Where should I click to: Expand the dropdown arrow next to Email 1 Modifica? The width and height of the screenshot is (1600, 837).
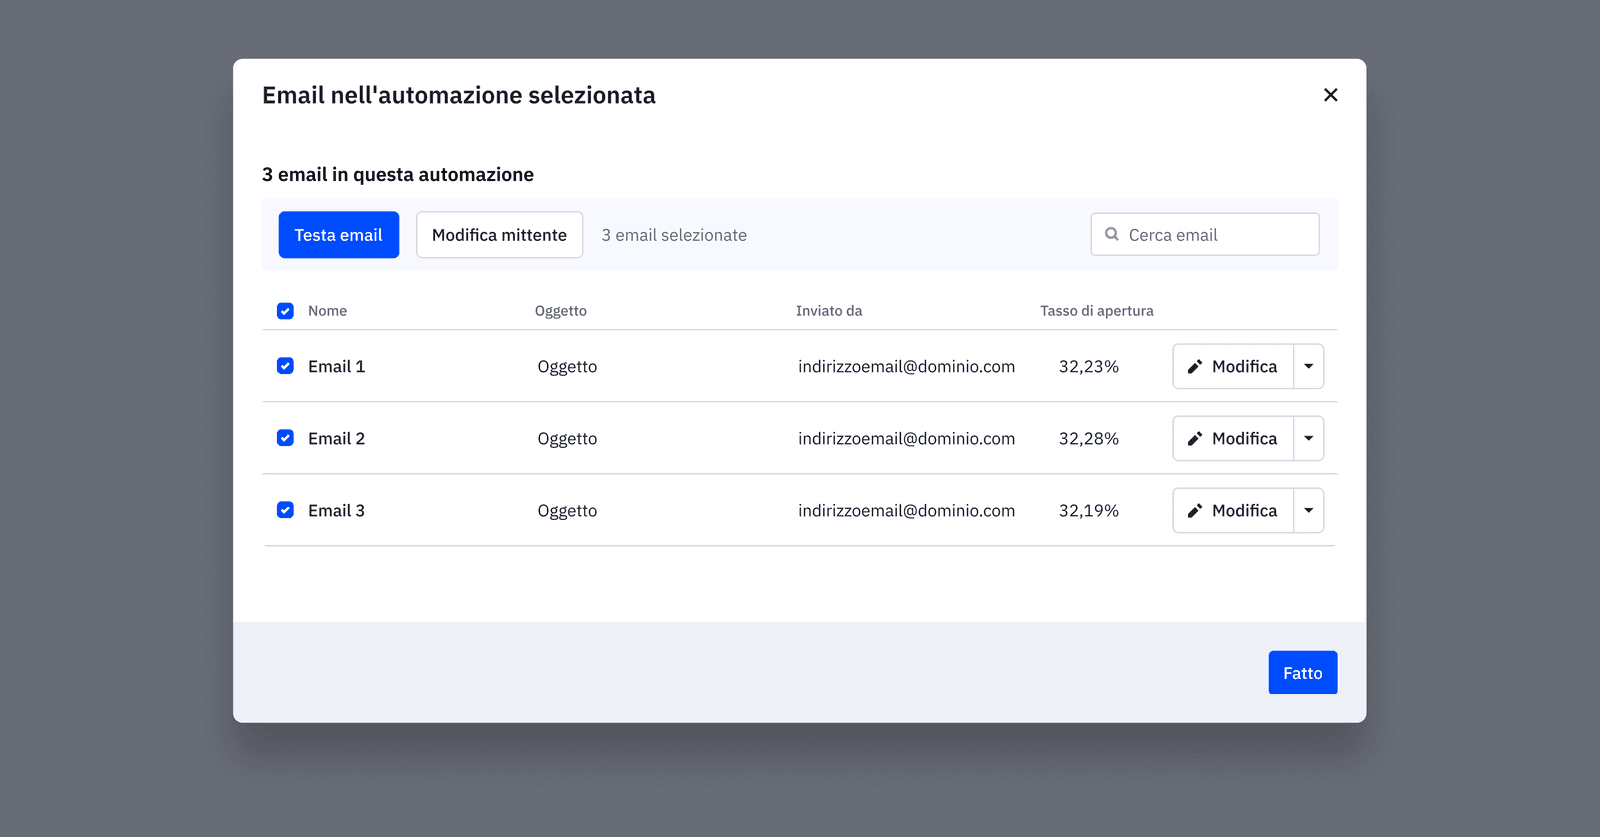click(1308, 367)
